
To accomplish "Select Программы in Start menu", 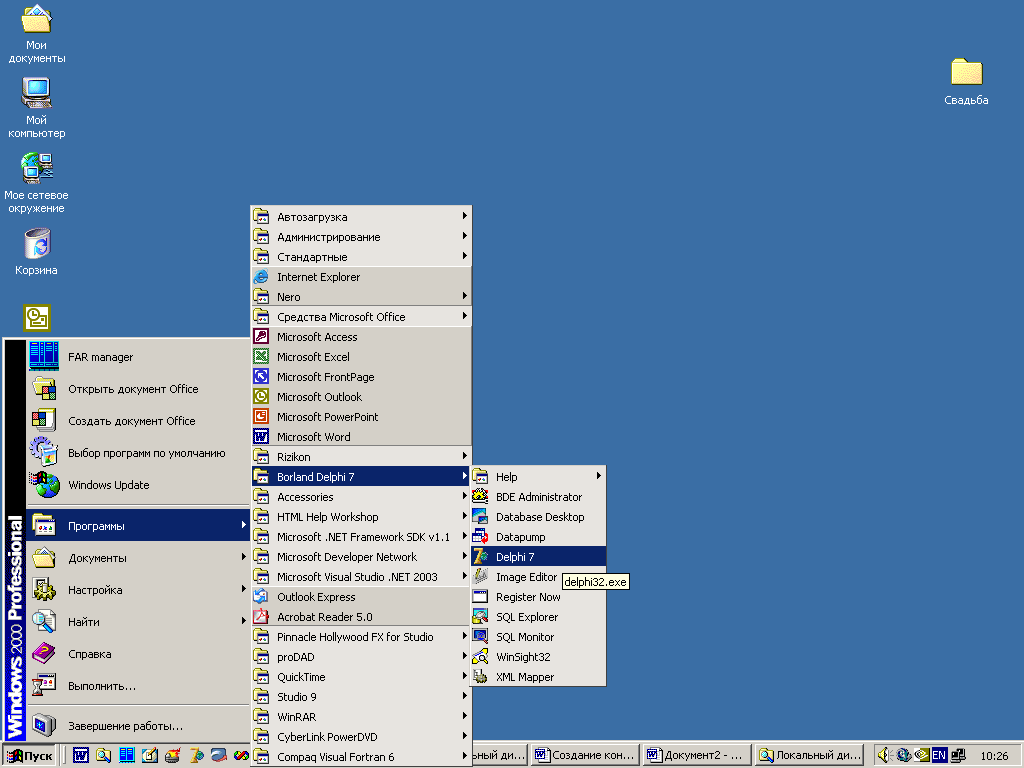I will click(138, 525).
